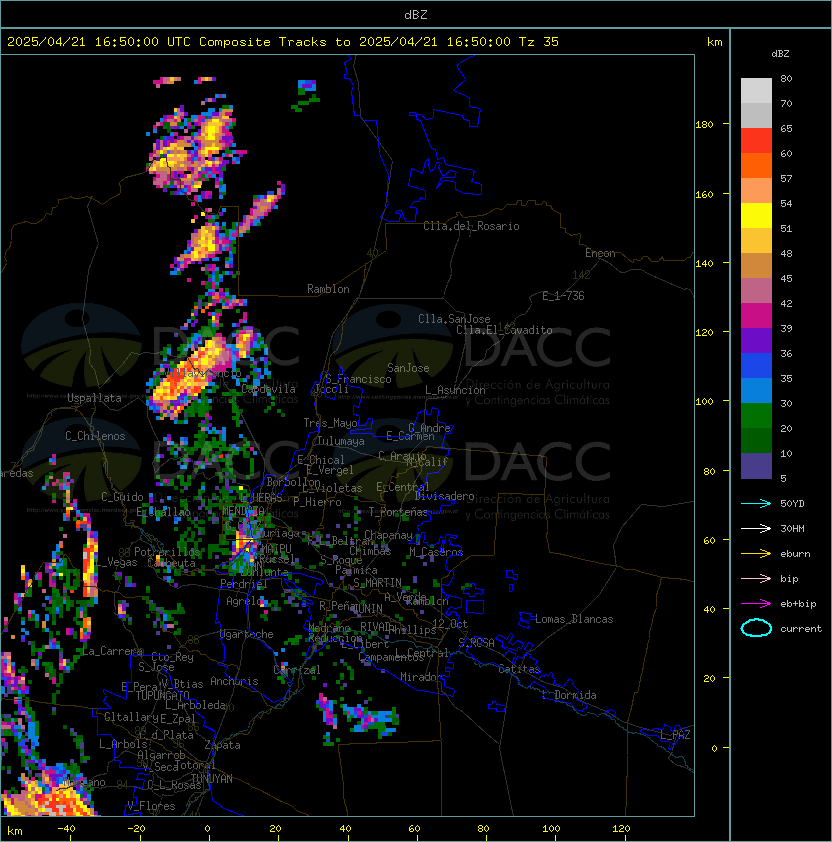Pick the royal blue 35–36 dBZ swatch
Viewport: 832px width, 842px height.
756,365
